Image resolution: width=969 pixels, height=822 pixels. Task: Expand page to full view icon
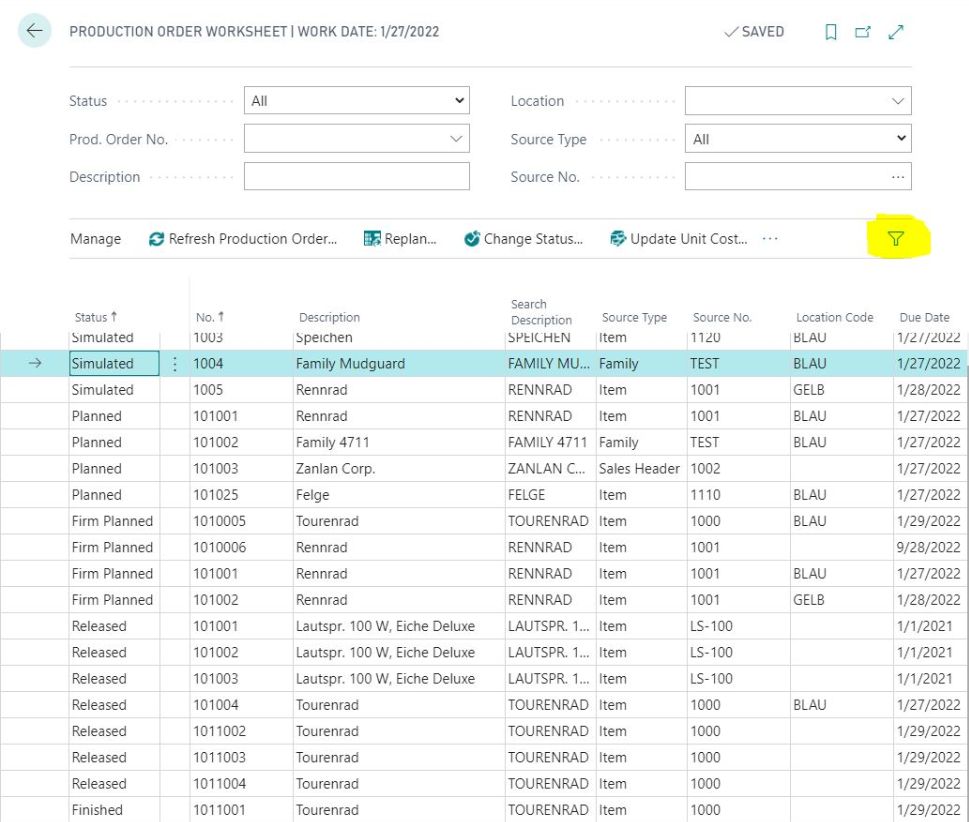click(895, 32)
